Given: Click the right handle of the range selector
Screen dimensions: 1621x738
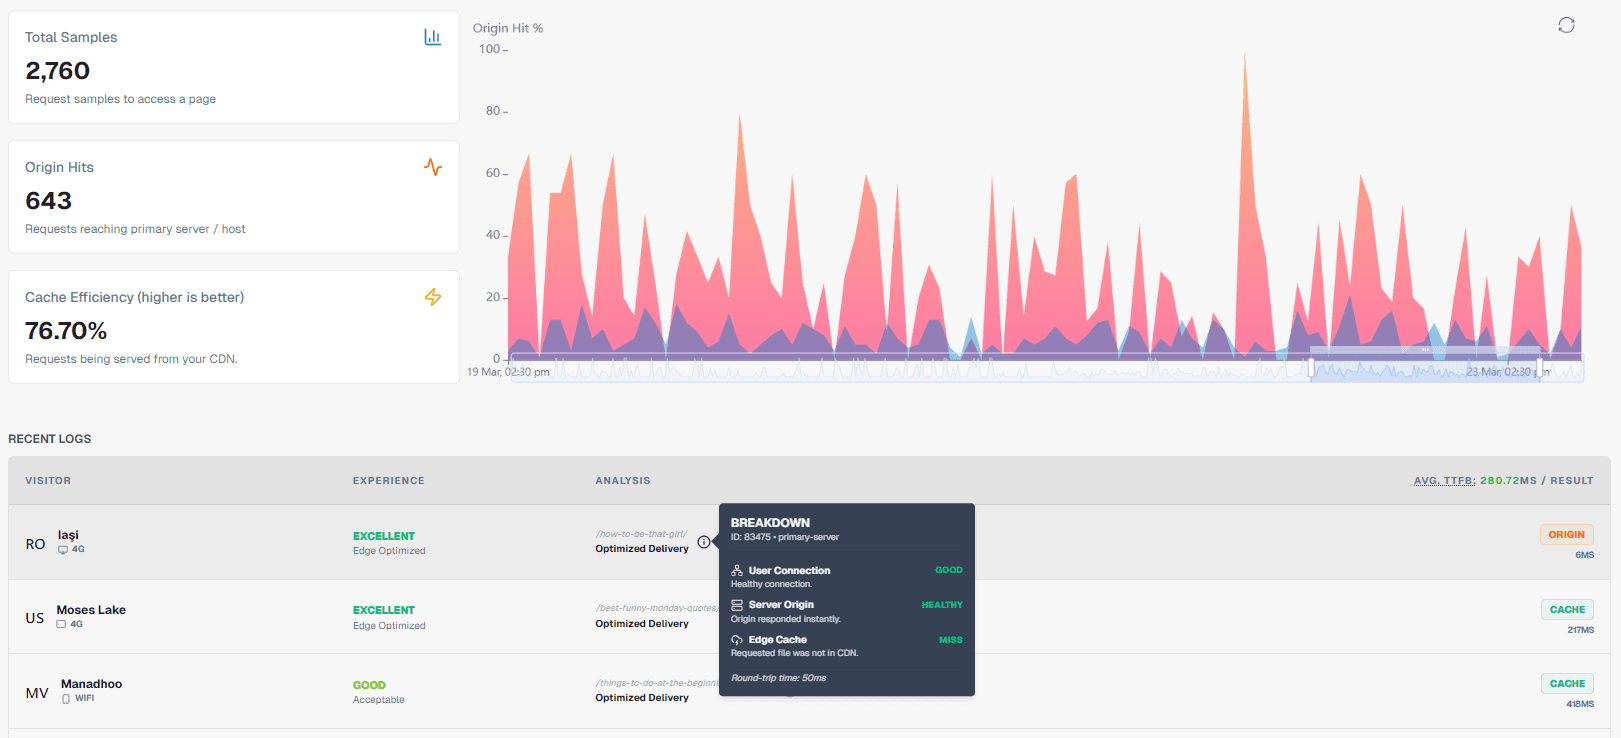Looking at the screenshot, I should pos(1539,367).
